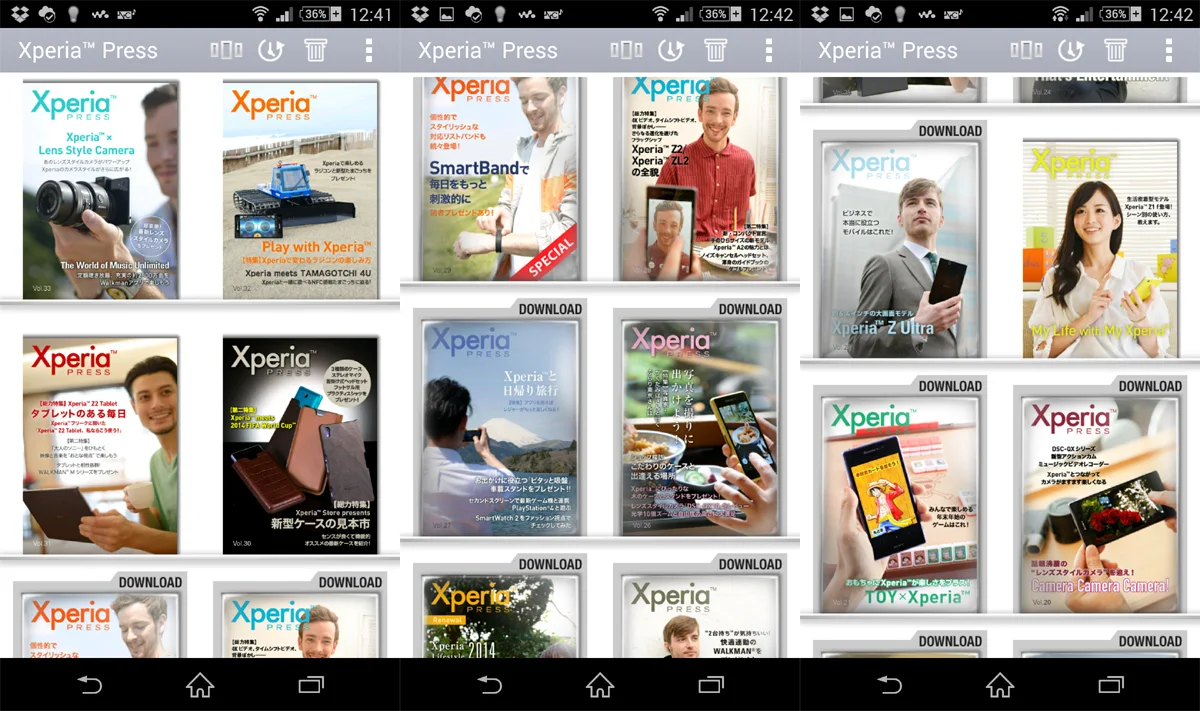Viewport: 1200px width, 711px height.
Task: Tap the Back navigation button on left screen
Action: [x=90, y=685]
